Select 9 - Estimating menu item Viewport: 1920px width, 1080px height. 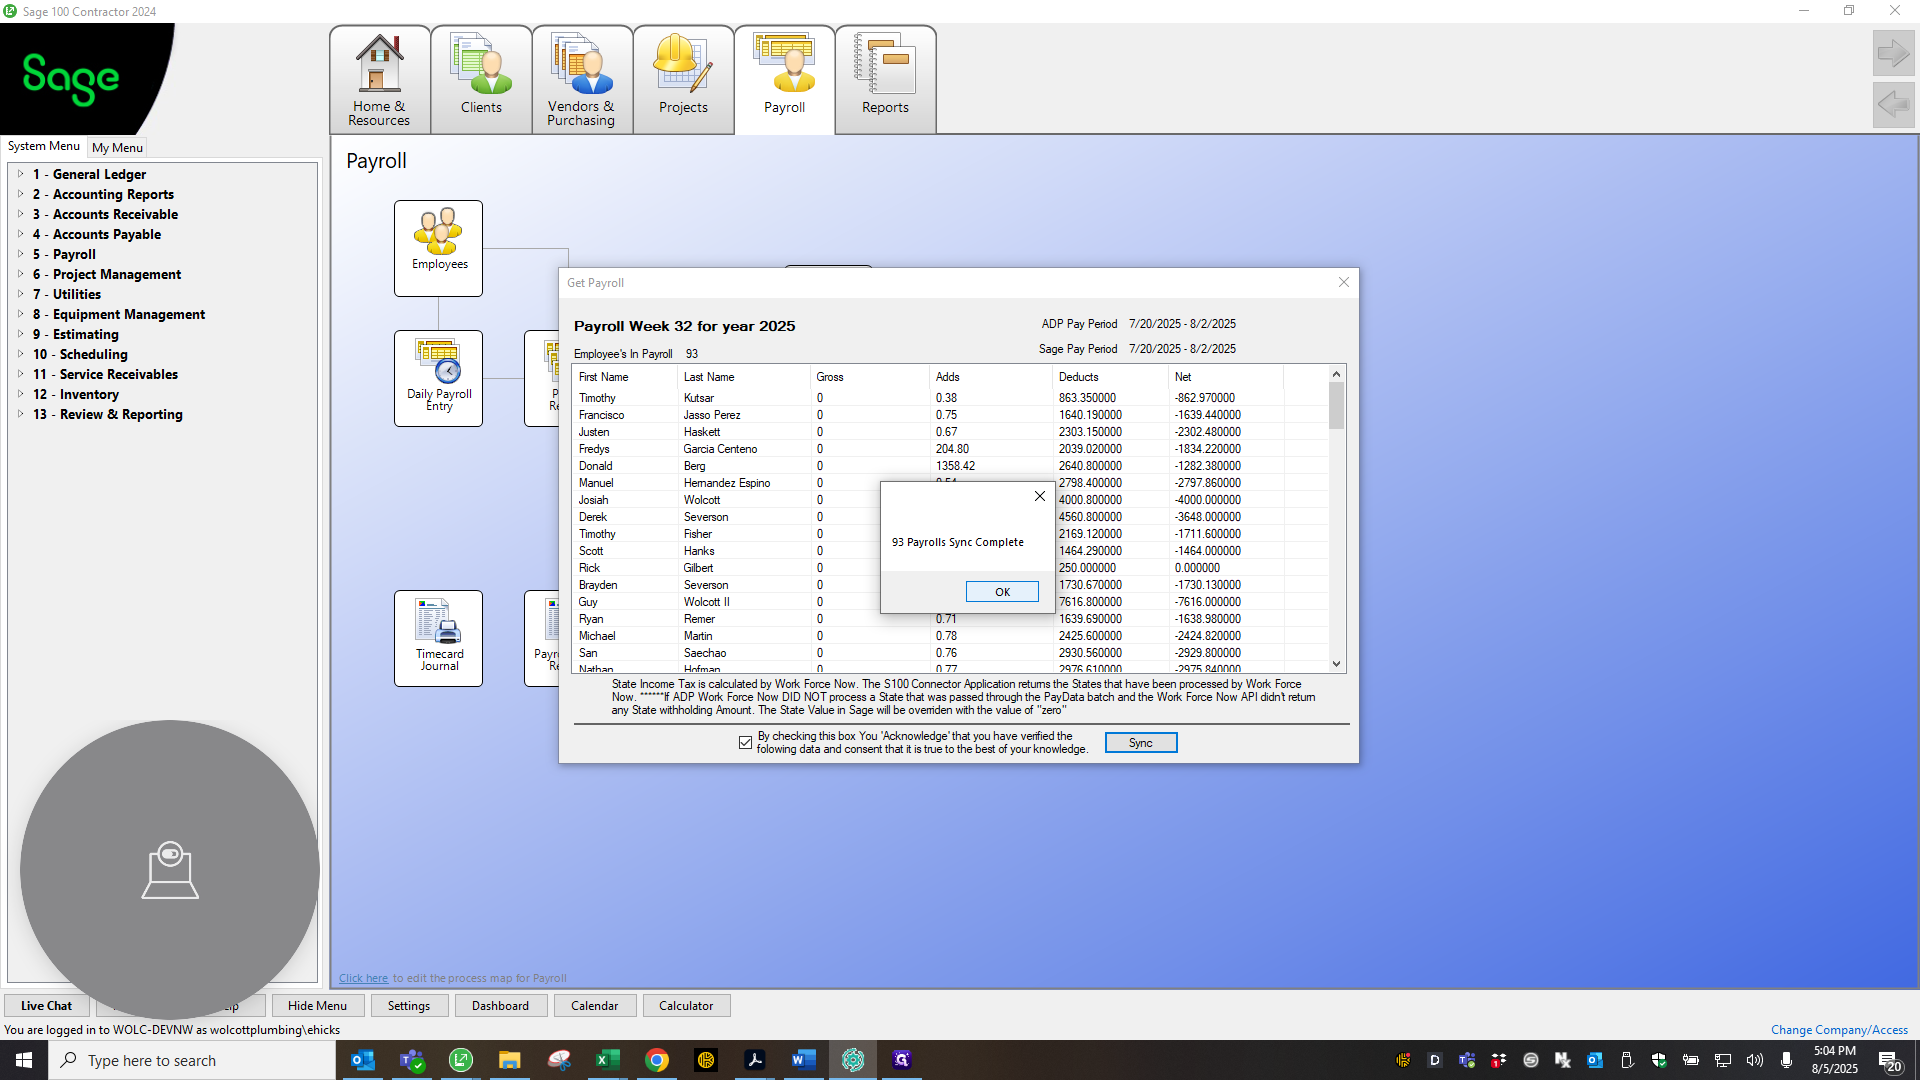[75, 334]
